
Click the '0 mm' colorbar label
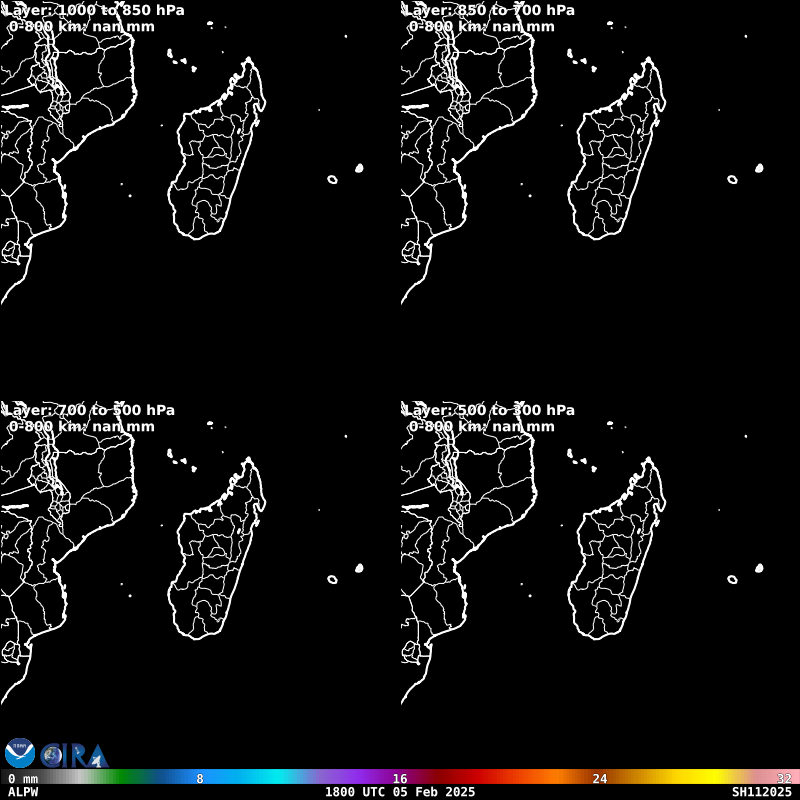[23, 779]
